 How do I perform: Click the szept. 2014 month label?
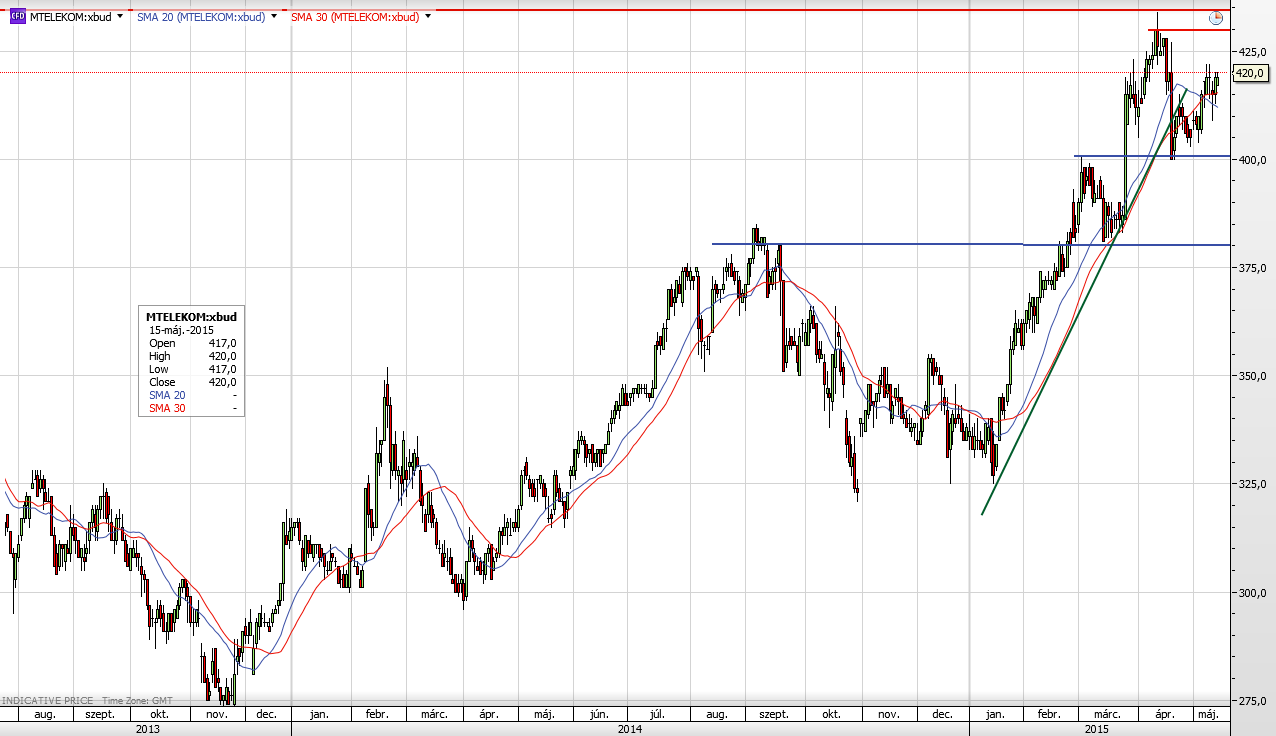click(774, 715)
